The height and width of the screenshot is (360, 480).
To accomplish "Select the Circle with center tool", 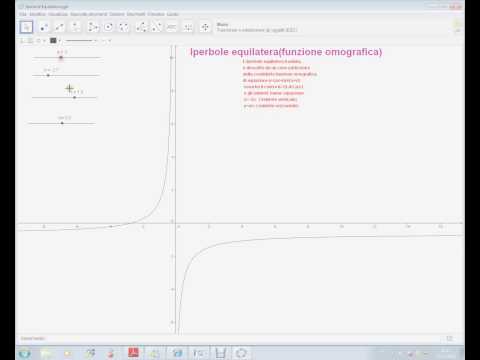I will 108,27.
